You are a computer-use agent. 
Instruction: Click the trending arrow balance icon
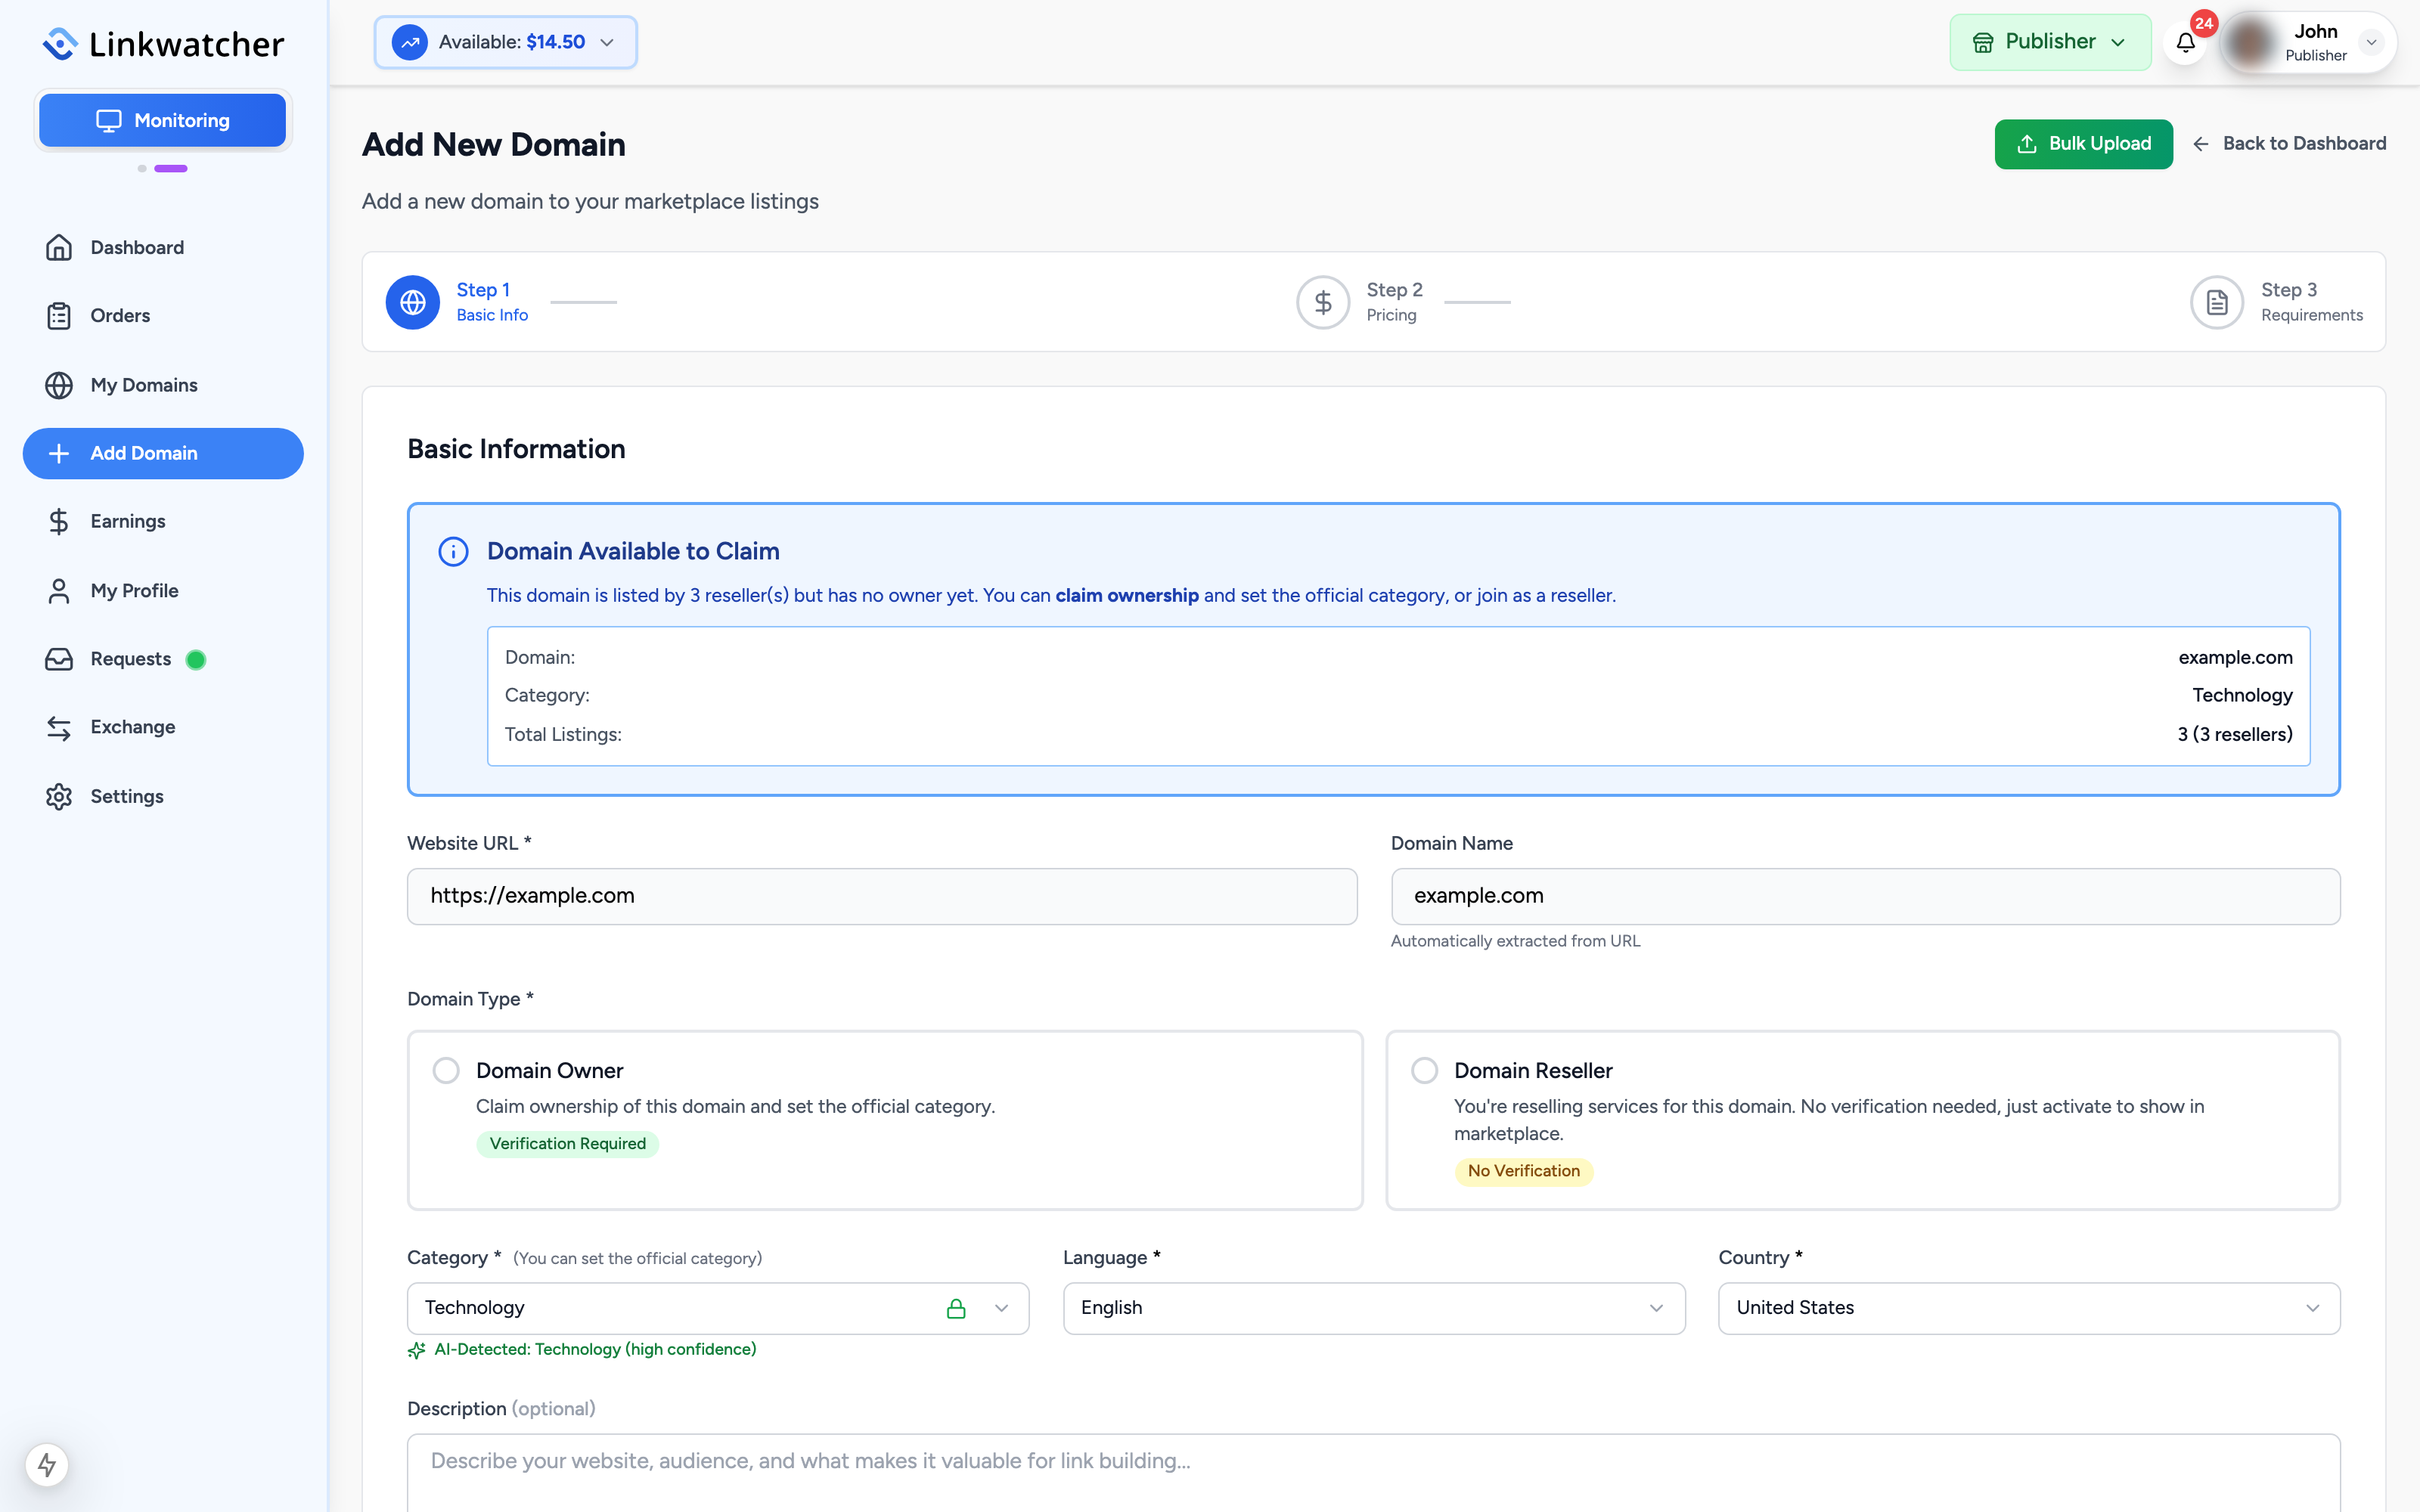[x=409, y=42]
